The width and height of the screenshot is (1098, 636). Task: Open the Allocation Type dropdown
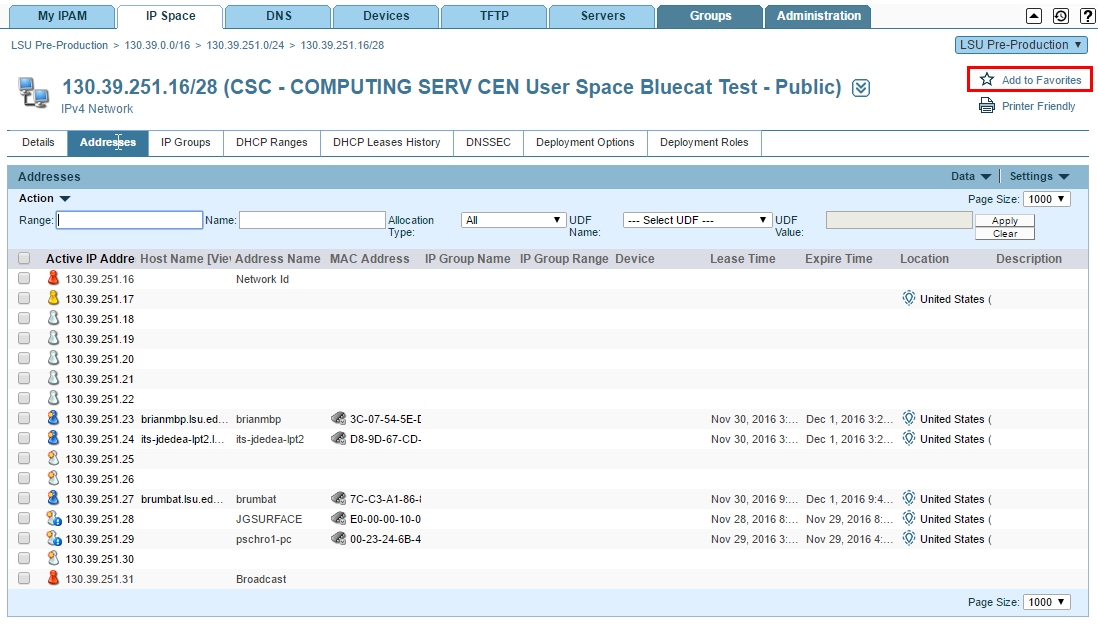[x=513, y=220]
